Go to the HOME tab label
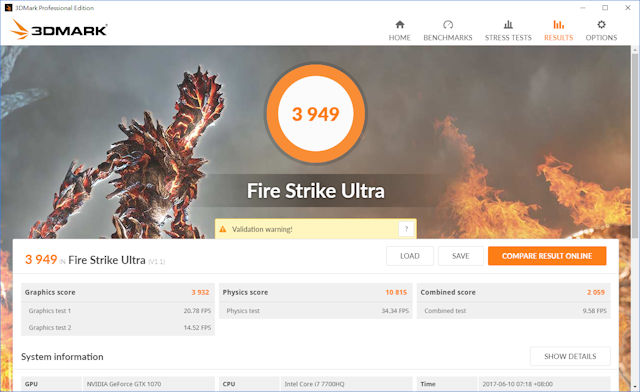The width and height of the screenshot is (640, 392). pos(400,38)
